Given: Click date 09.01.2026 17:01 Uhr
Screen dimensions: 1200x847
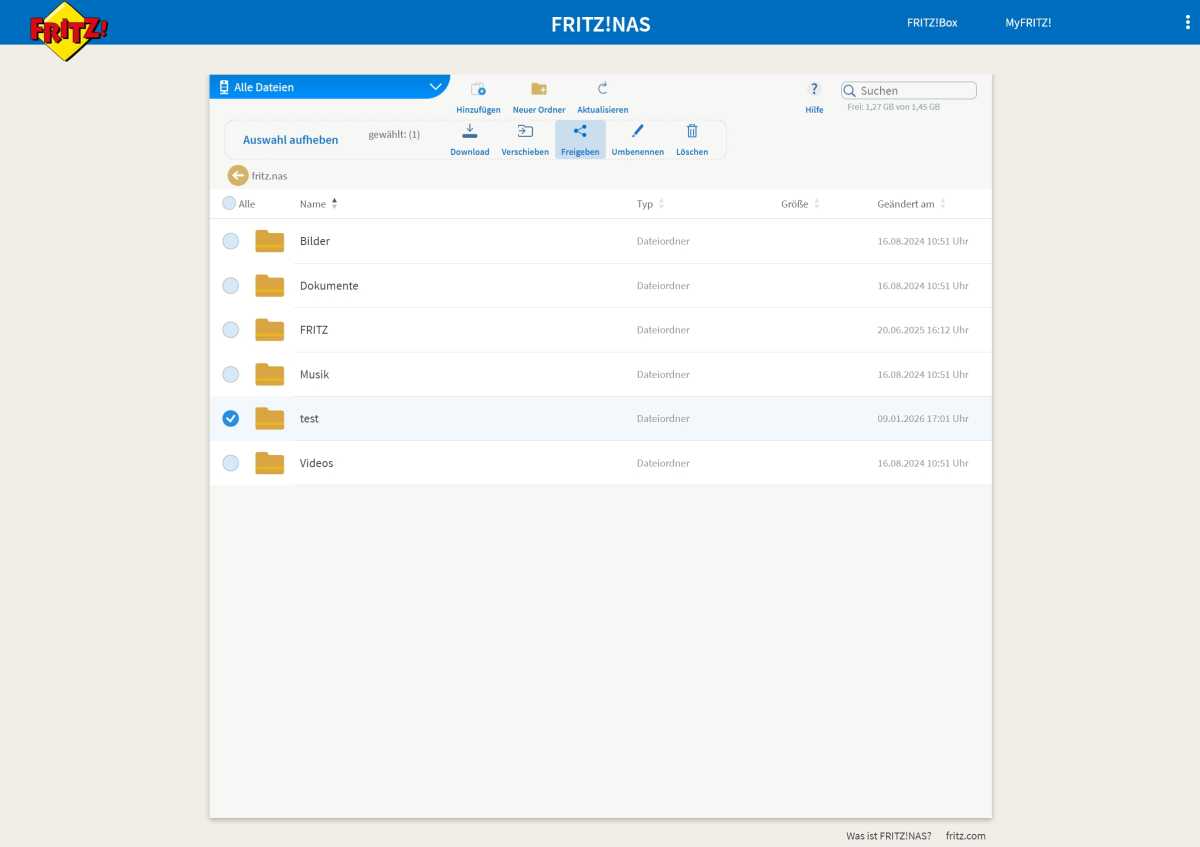Looking at the screenshot, I should click(923, 419).
